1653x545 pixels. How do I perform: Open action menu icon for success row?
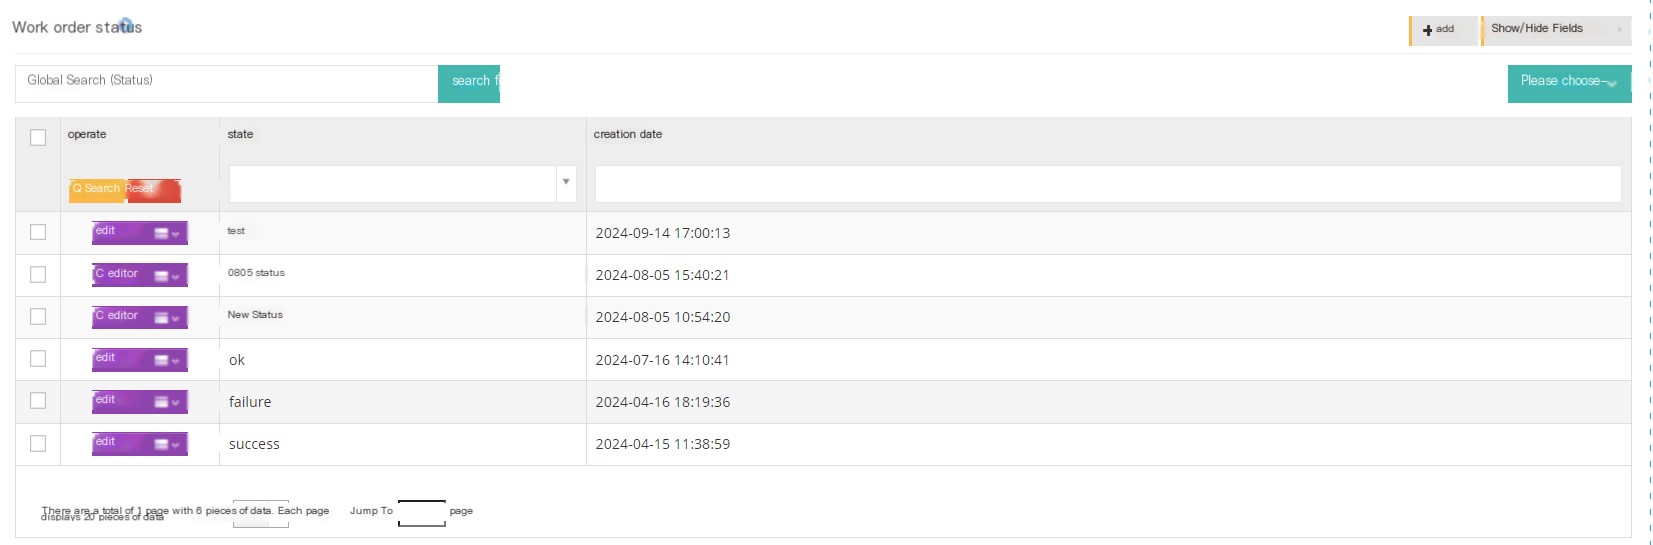tap(167, 444)
